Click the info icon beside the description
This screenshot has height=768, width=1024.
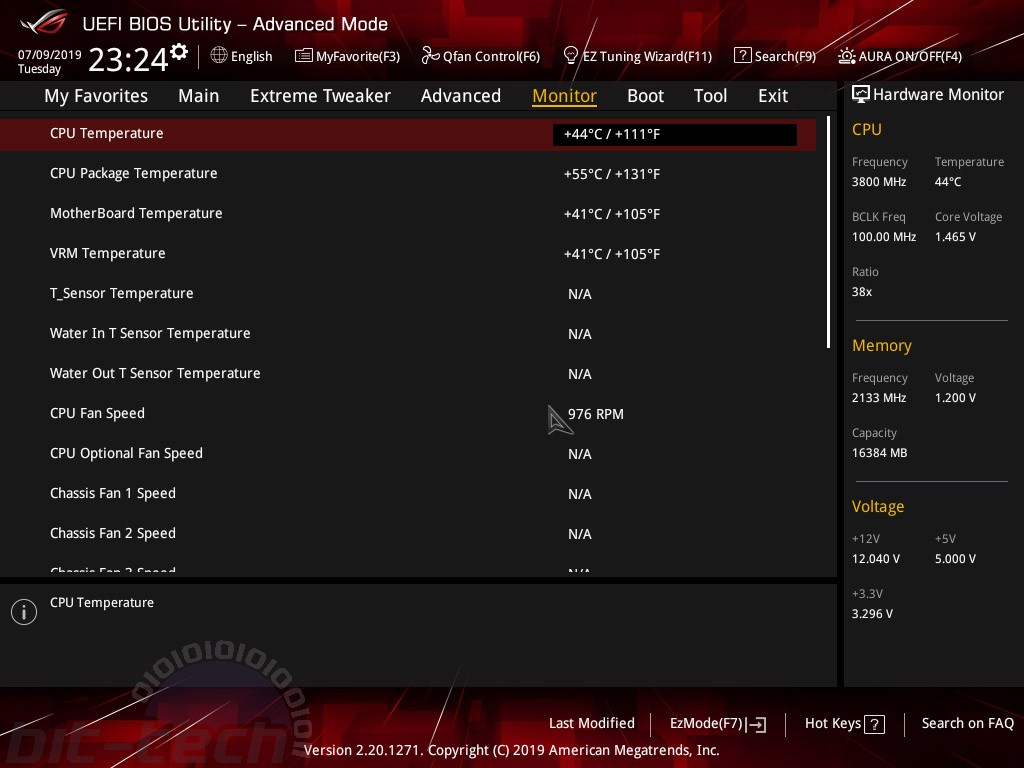coord(24,612)
